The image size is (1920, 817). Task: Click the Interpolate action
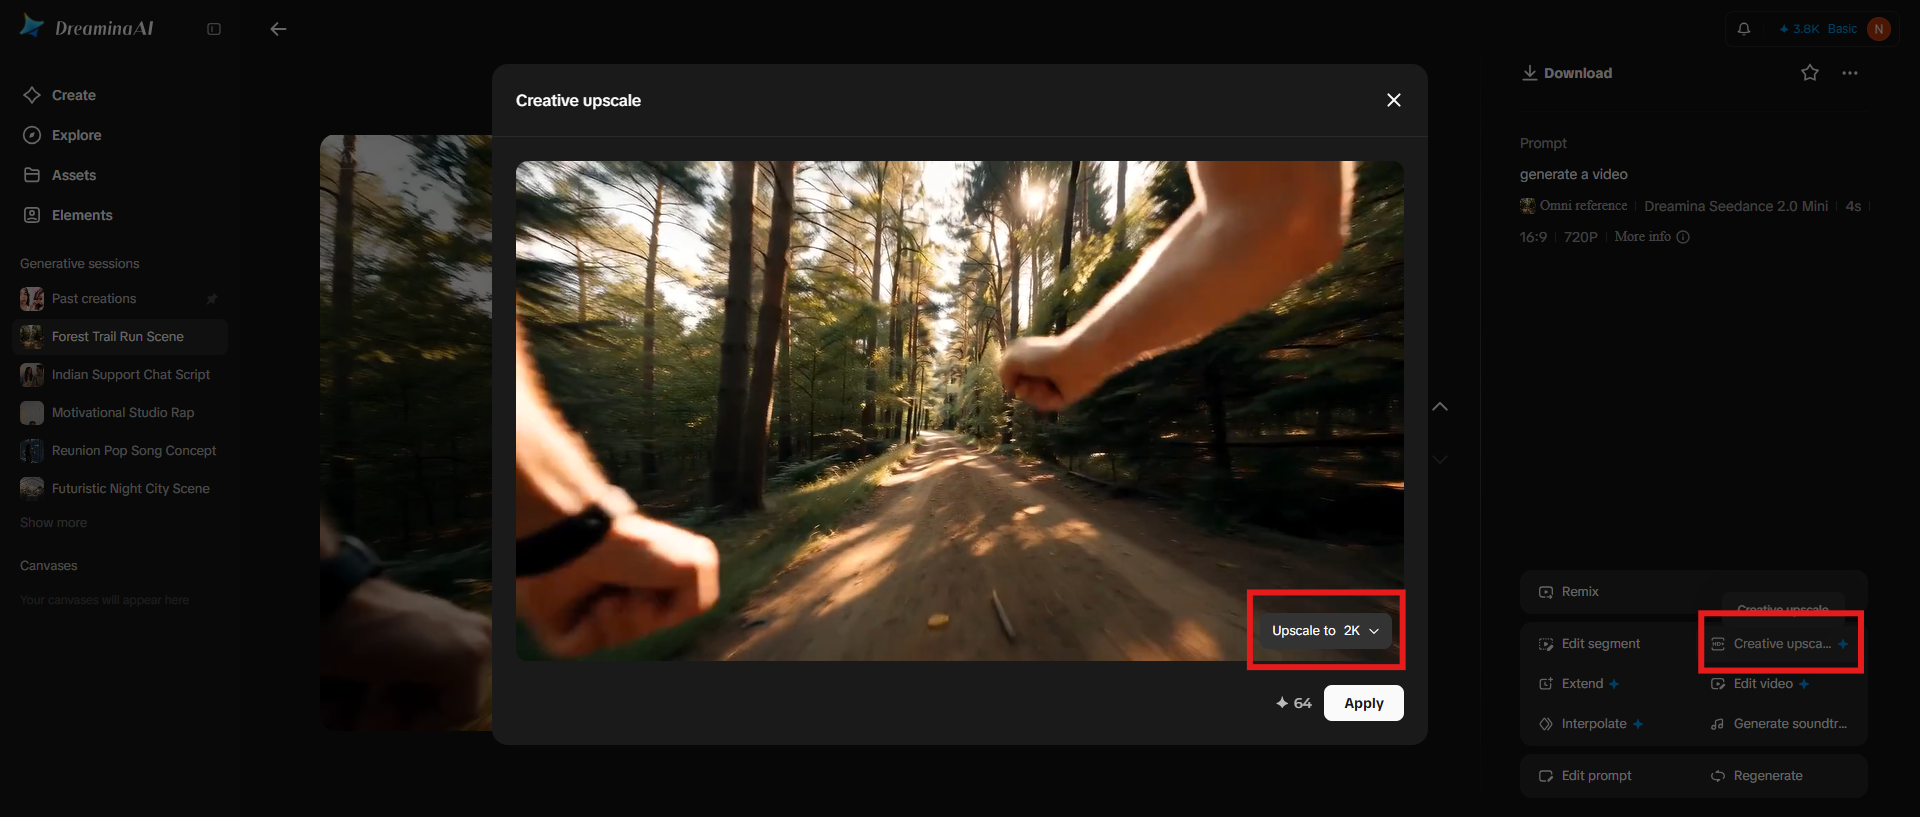(1591, 724)
